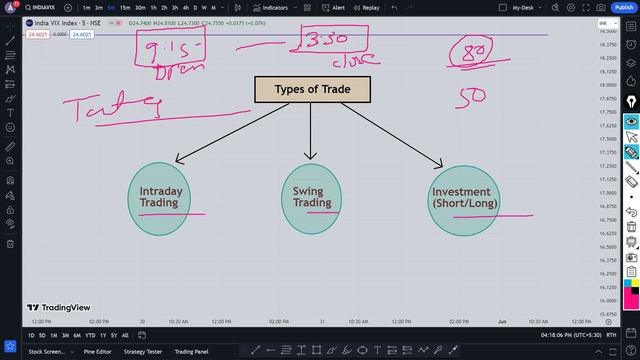The width and height of the screenshot is (640, 360).
Task: Click the remove objects trash icon in left sidebar
Action: [10, 244]
